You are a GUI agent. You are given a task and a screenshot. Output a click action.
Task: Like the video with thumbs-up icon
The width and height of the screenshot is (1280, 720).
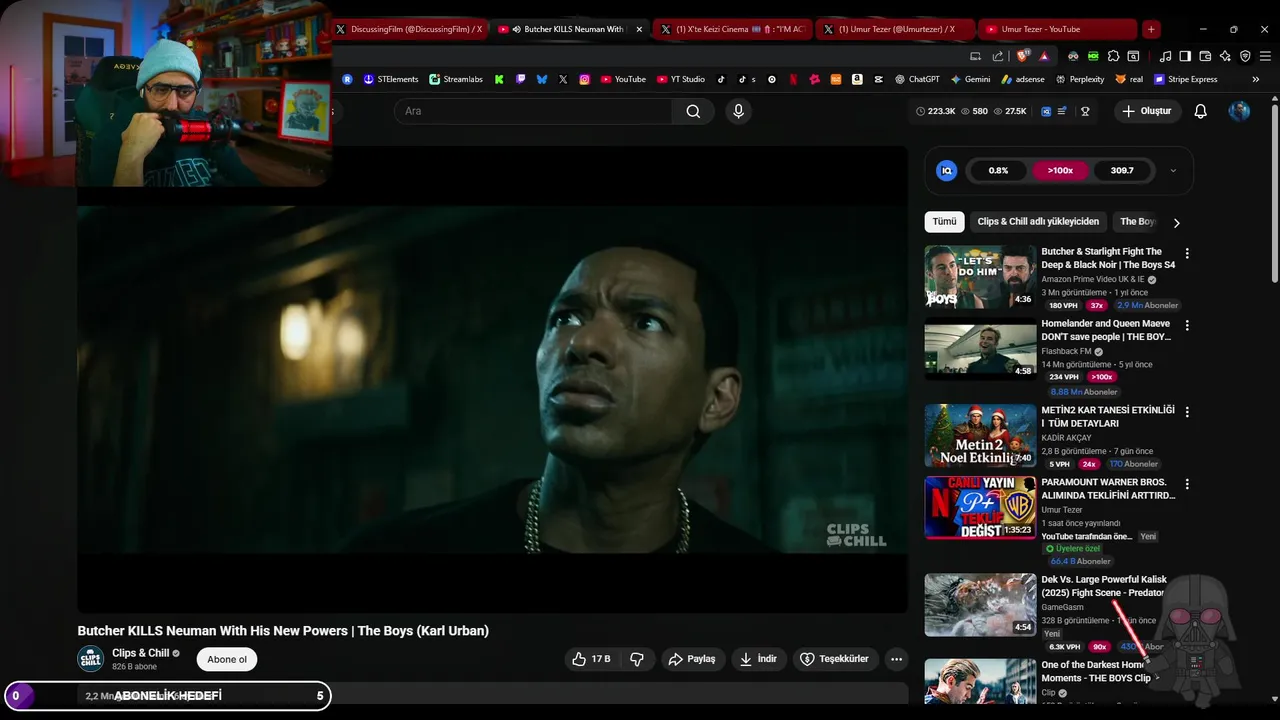(x=591, y=659)
